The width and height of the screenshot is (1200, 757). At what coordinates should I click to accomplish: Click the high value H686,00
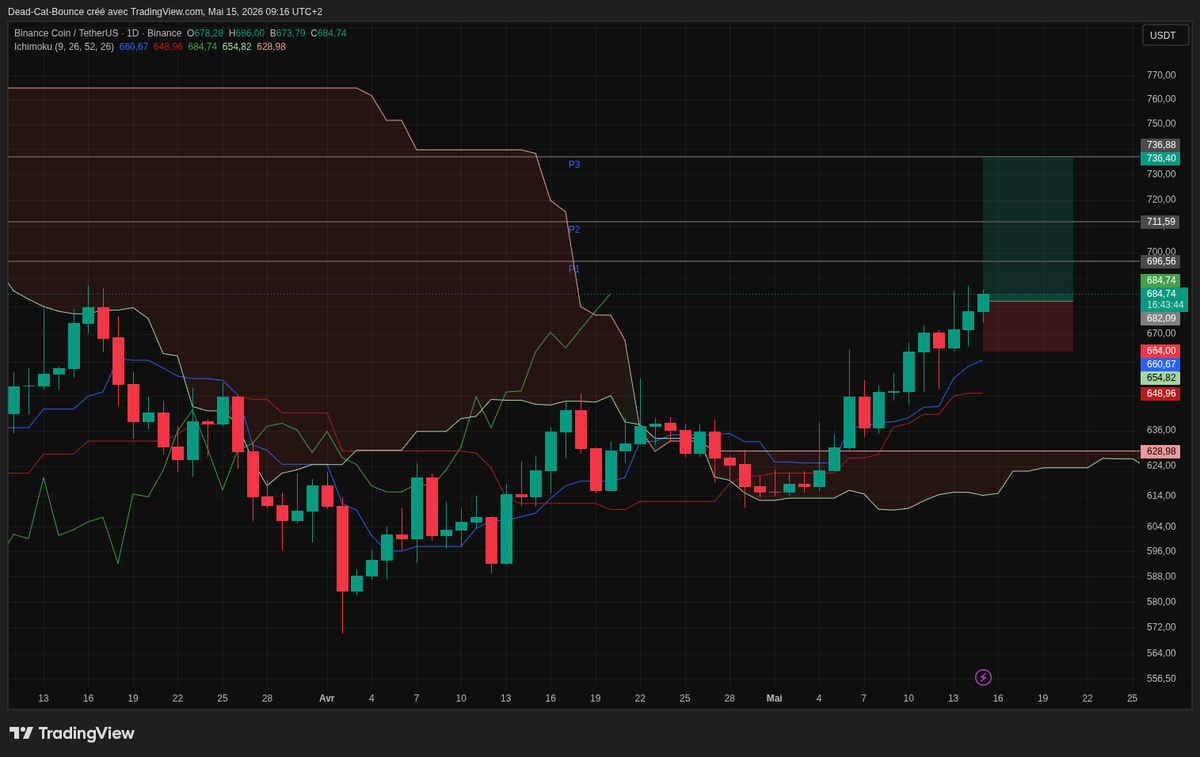246,33
